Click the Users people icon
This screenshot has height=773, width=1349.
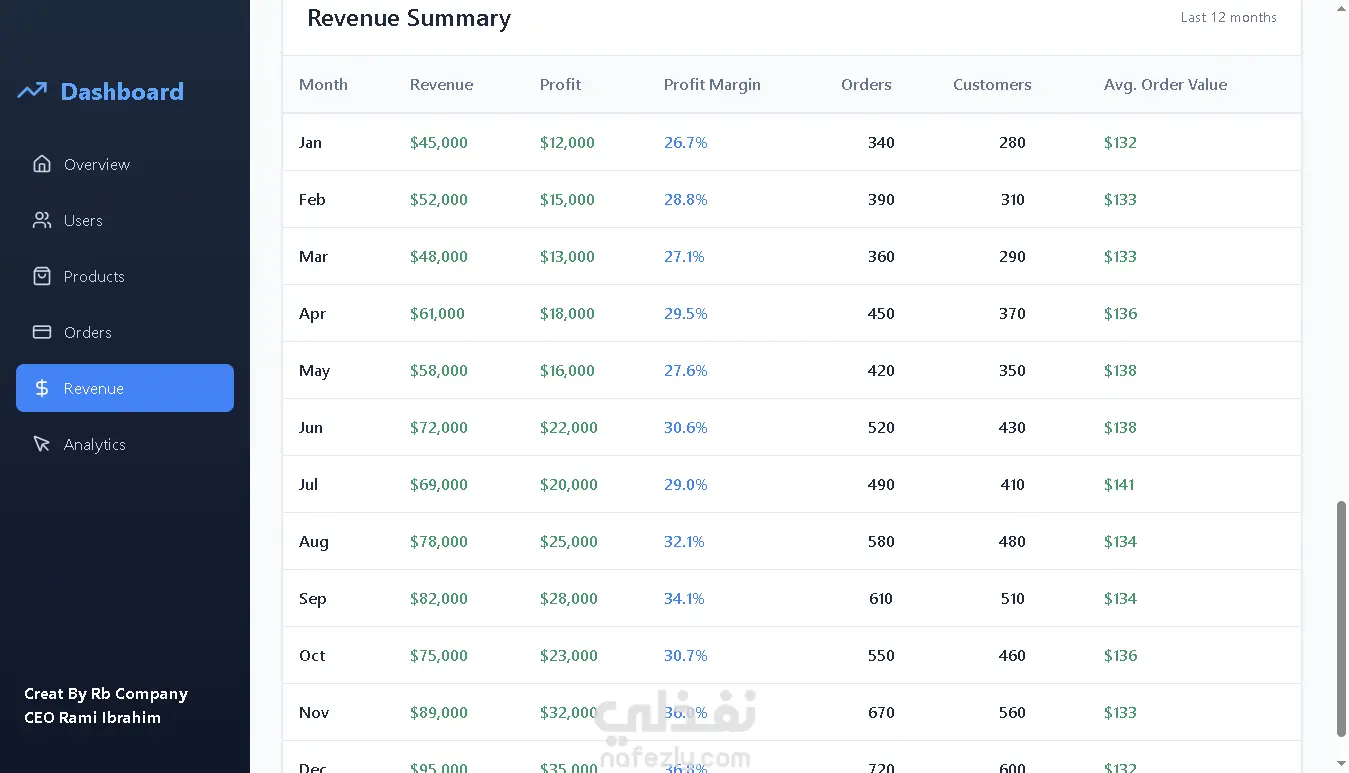pos(42,220)
